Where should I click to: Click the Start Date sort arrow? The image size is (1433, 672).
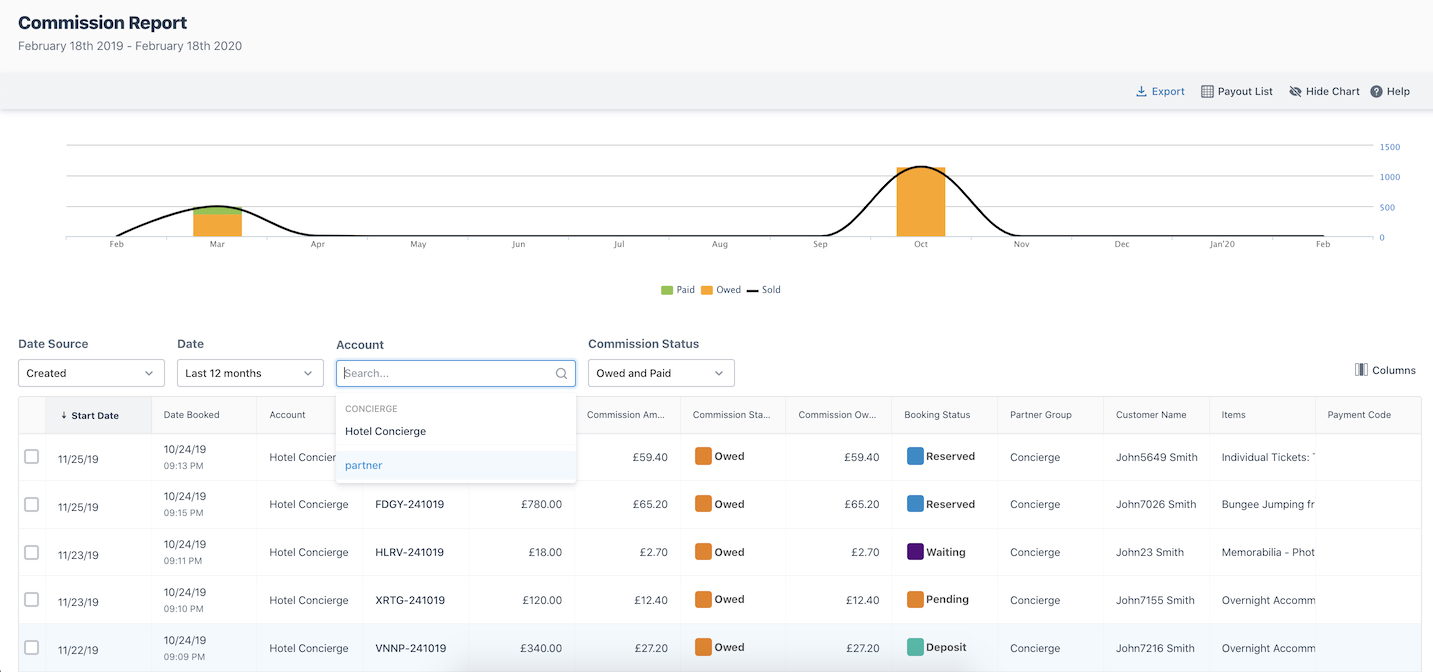click(x=64, y=415)
